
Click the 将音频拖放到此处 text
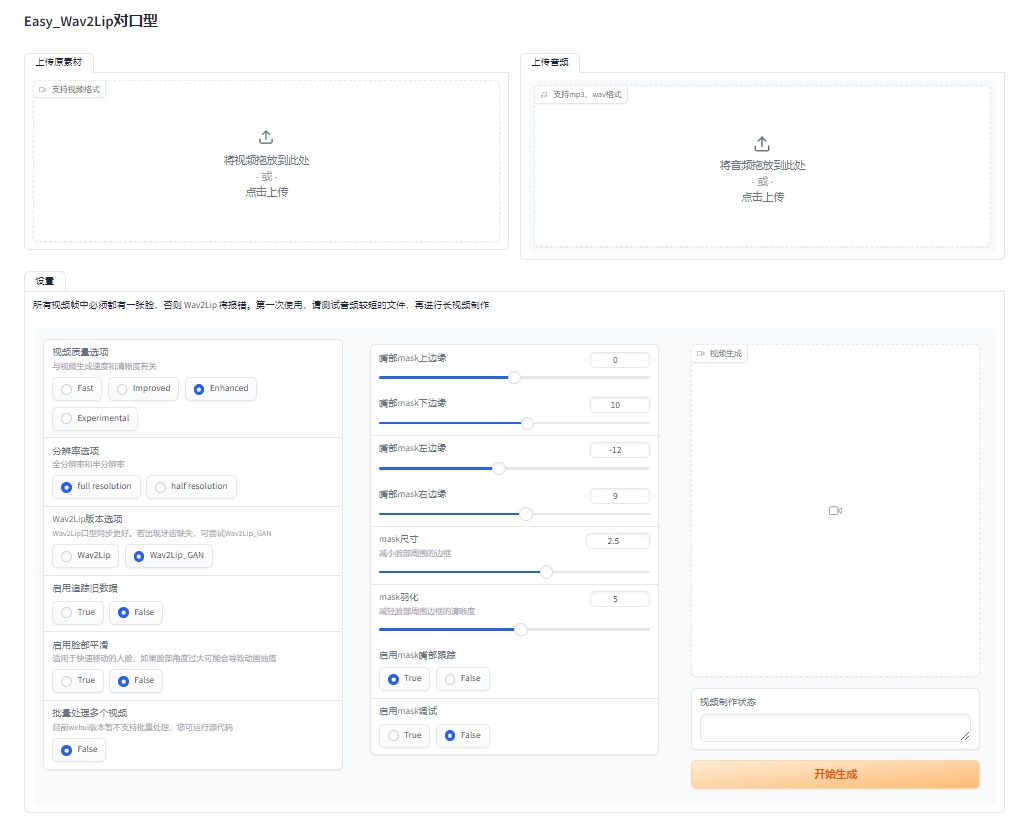(762, 165)
